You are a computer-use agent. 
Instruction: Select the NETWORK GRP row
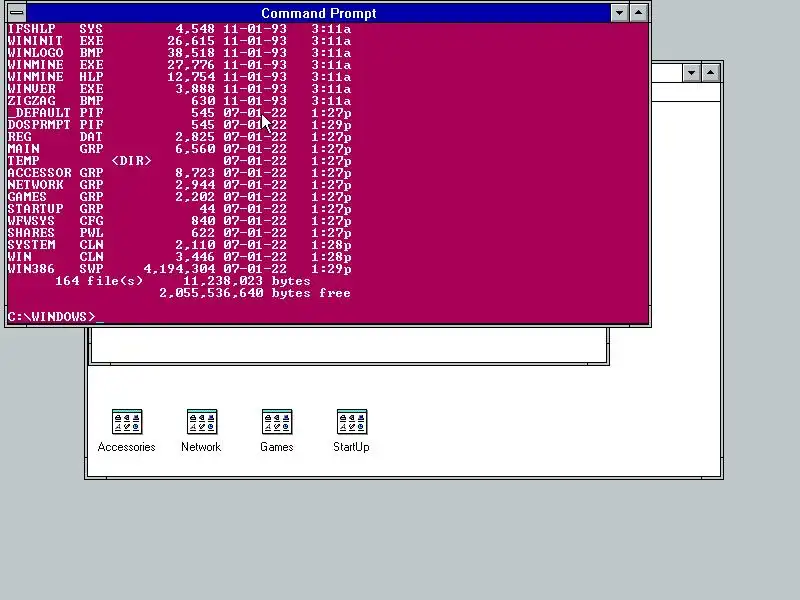pos(179,185)
